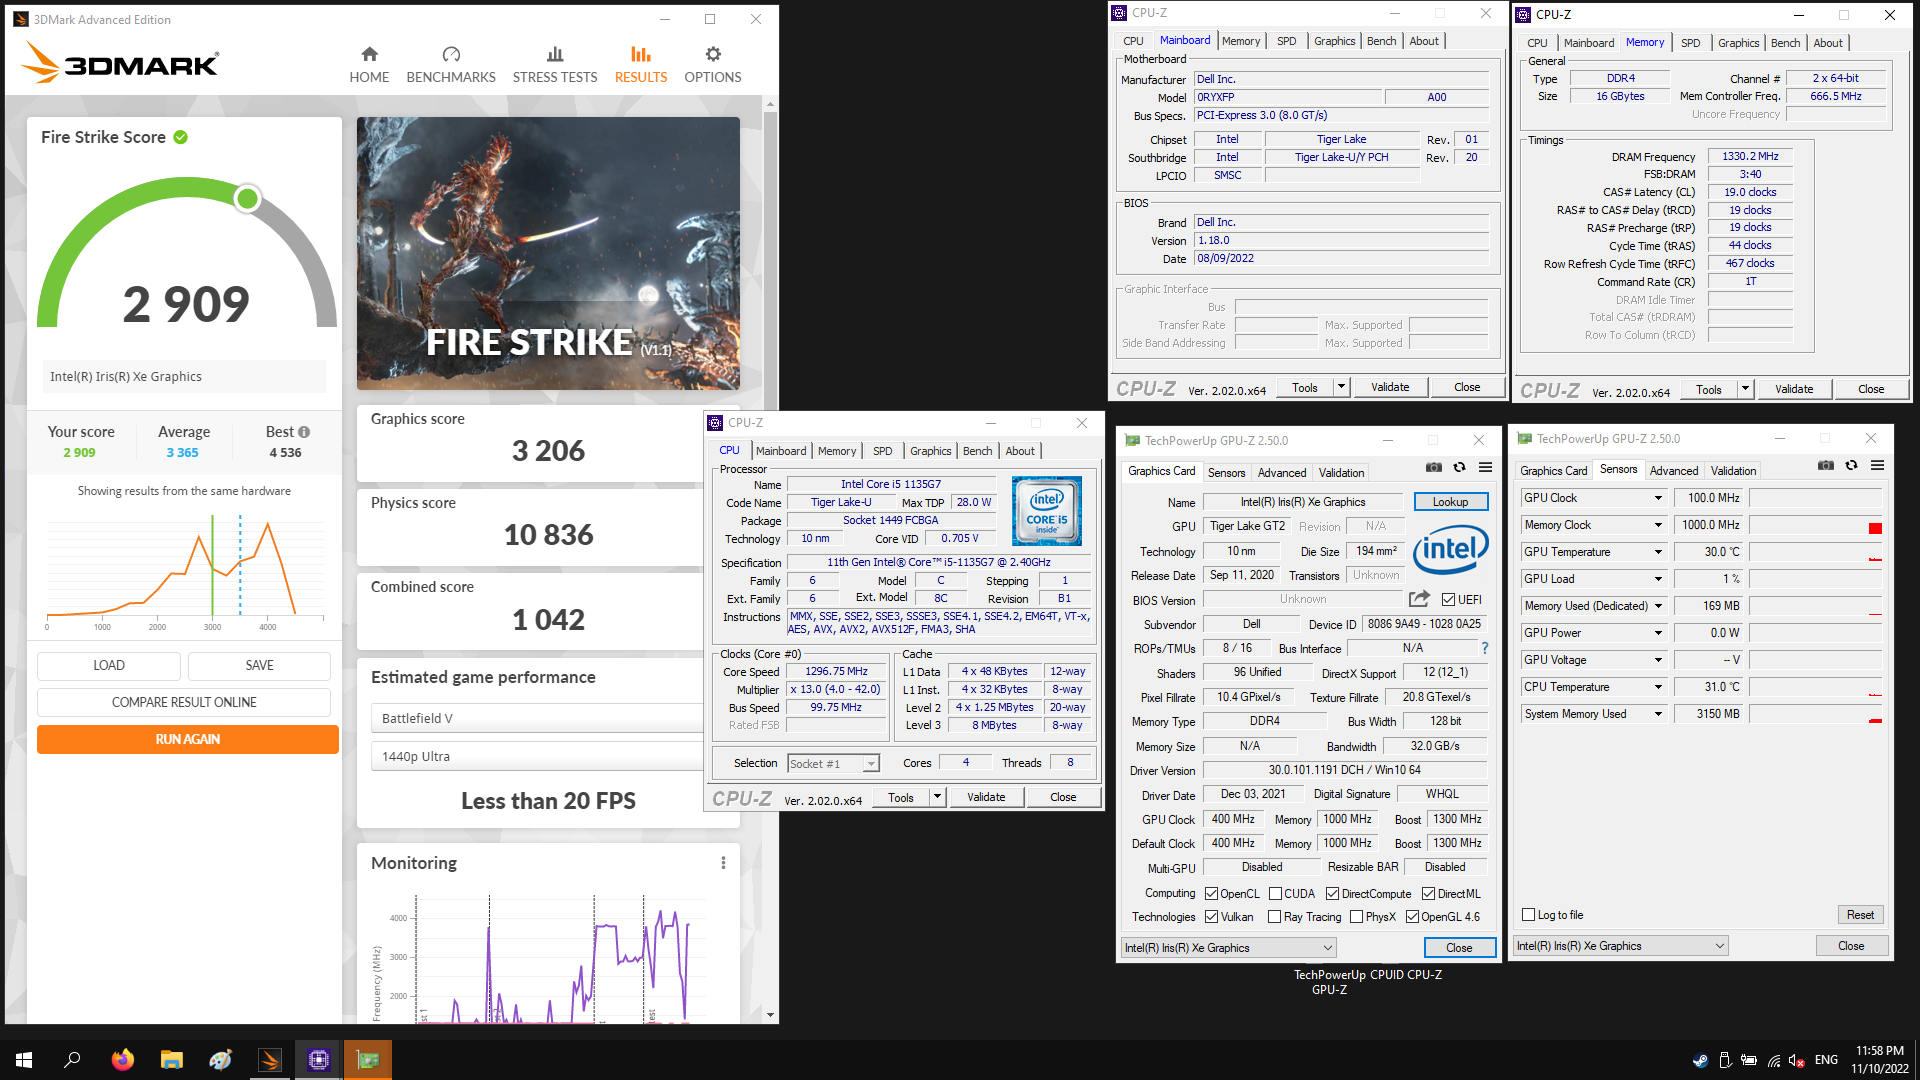The width and height of the screenshot is (1920, 1080).
Task: Click the taskbar clock and date
Action: click(1879, 1060)
